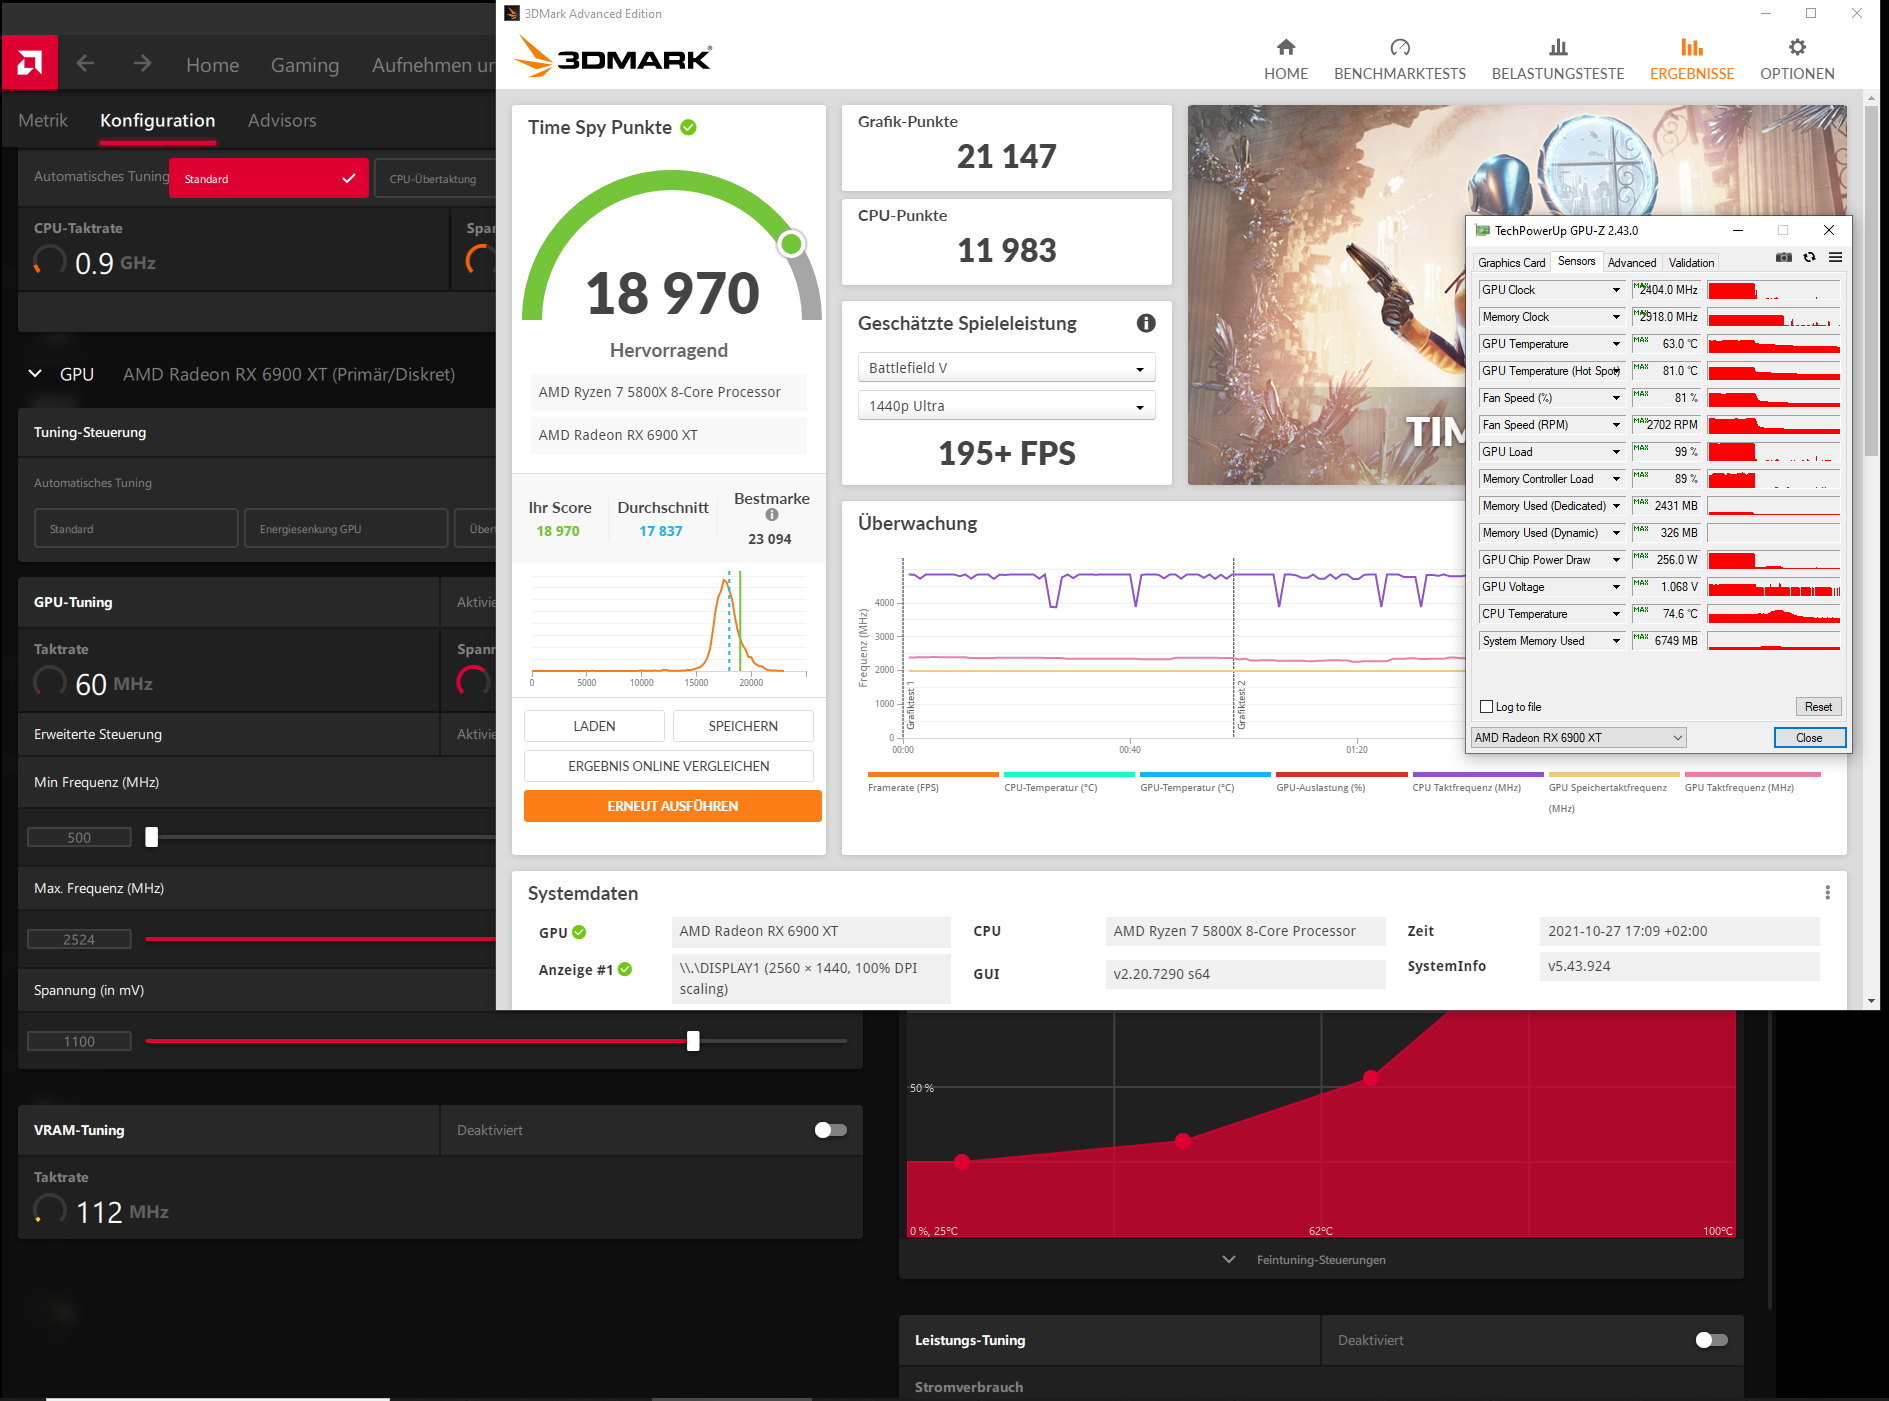Click the GPU-Z Reset button
This screenshot has height=1401, width=1889.
pos(1818,707)
